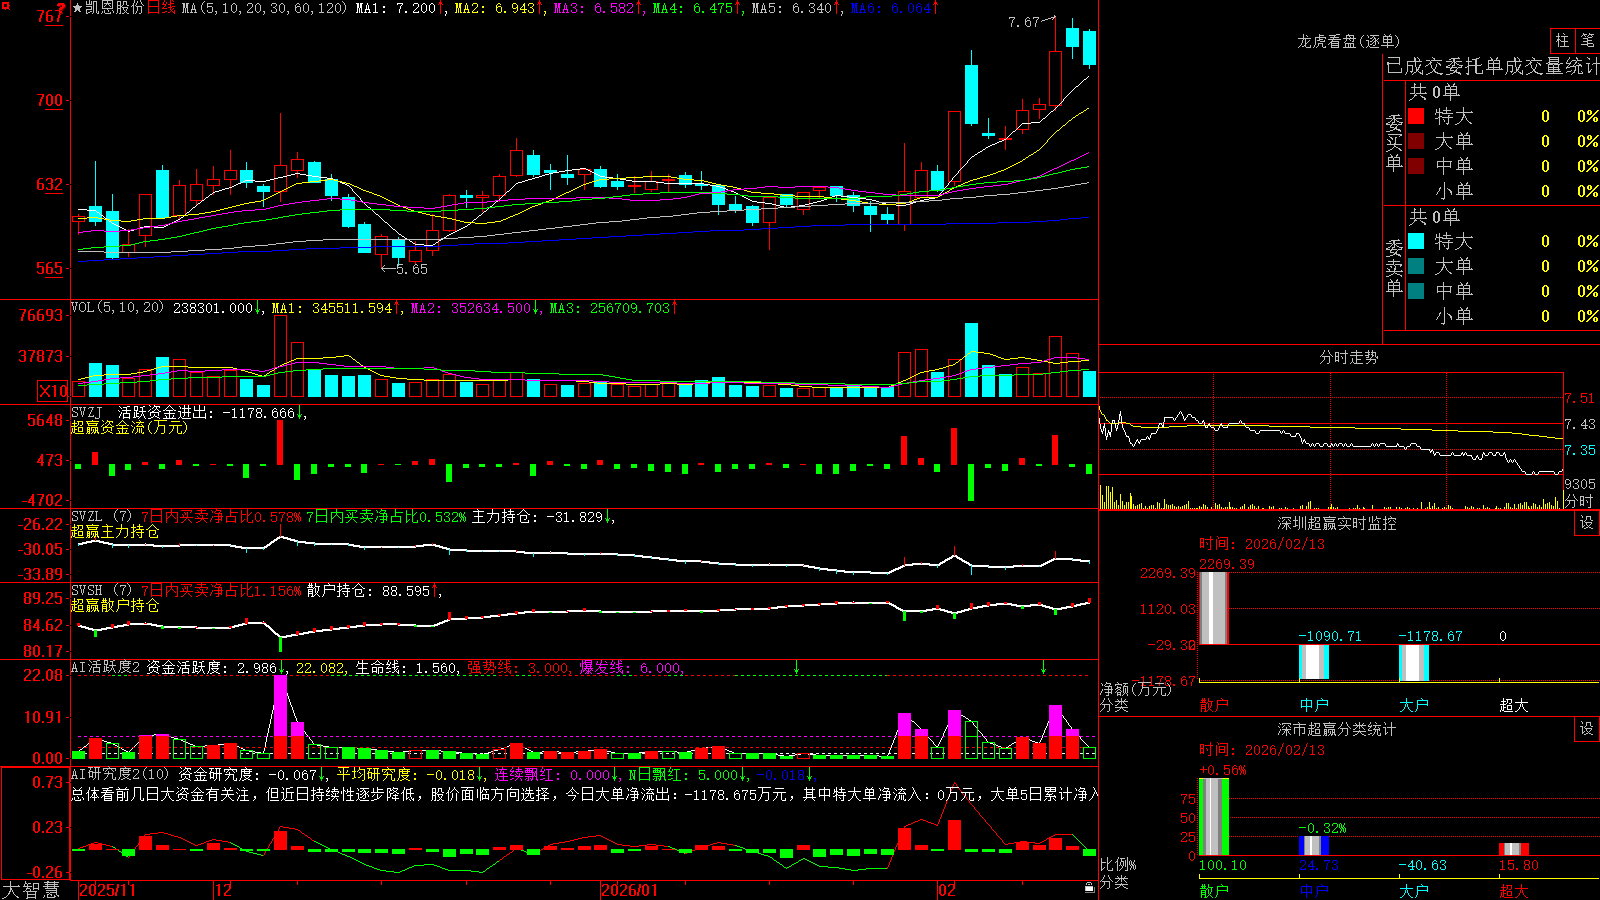Jump to the 12 month timeline marker
Screen dimensions: 1600x900
point(223,890)
